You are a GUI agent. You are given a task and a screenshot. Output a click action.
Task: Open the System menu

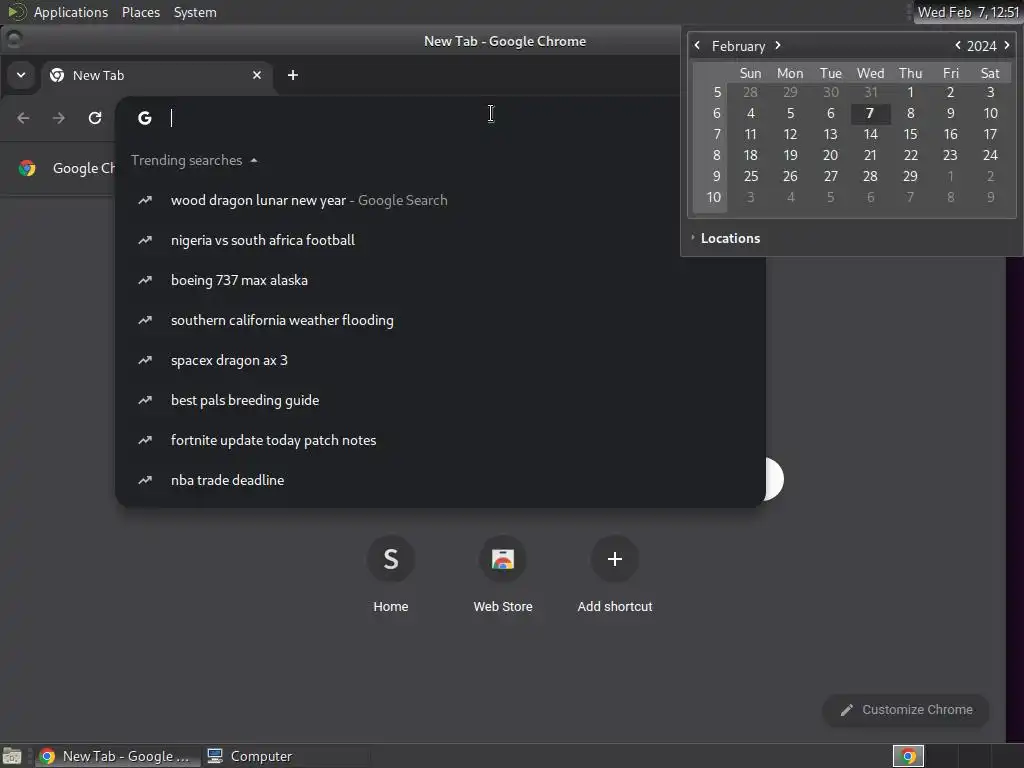pyautogui.click(x=195, y=12)
